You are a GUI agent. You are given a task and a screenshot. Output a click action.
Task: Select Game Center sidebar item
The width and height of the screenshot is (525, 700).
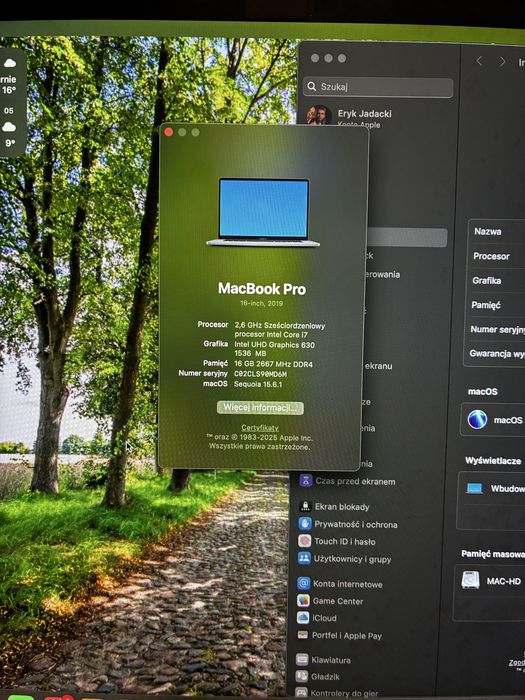pyautogui.click(x=330, y=601)
